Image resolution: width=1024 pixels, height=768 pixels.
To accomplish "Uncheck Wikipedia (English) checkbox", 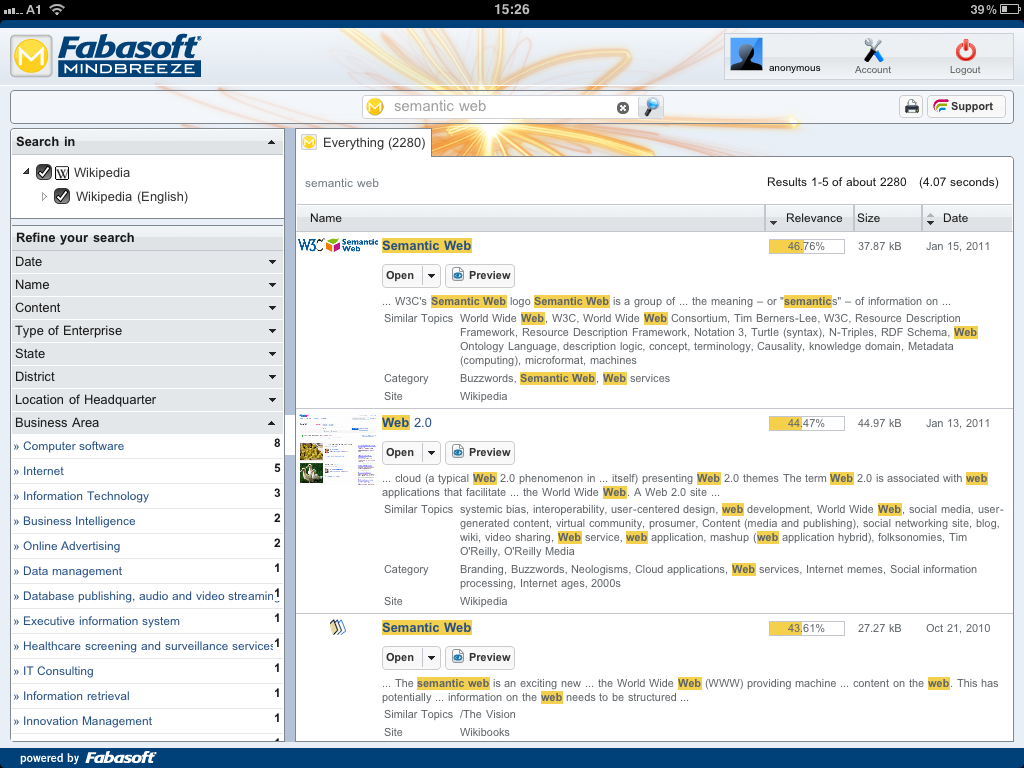I will (x=62, y=197).
